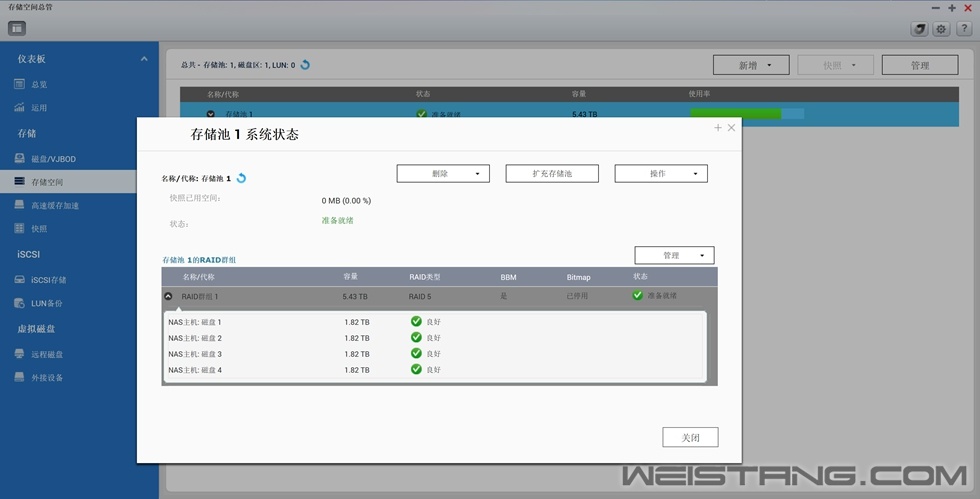Image resolution: width=980 pixels, height=499 pixels.
Task: Minimize the 存储空间总管 window
Action: pos(935,8)
